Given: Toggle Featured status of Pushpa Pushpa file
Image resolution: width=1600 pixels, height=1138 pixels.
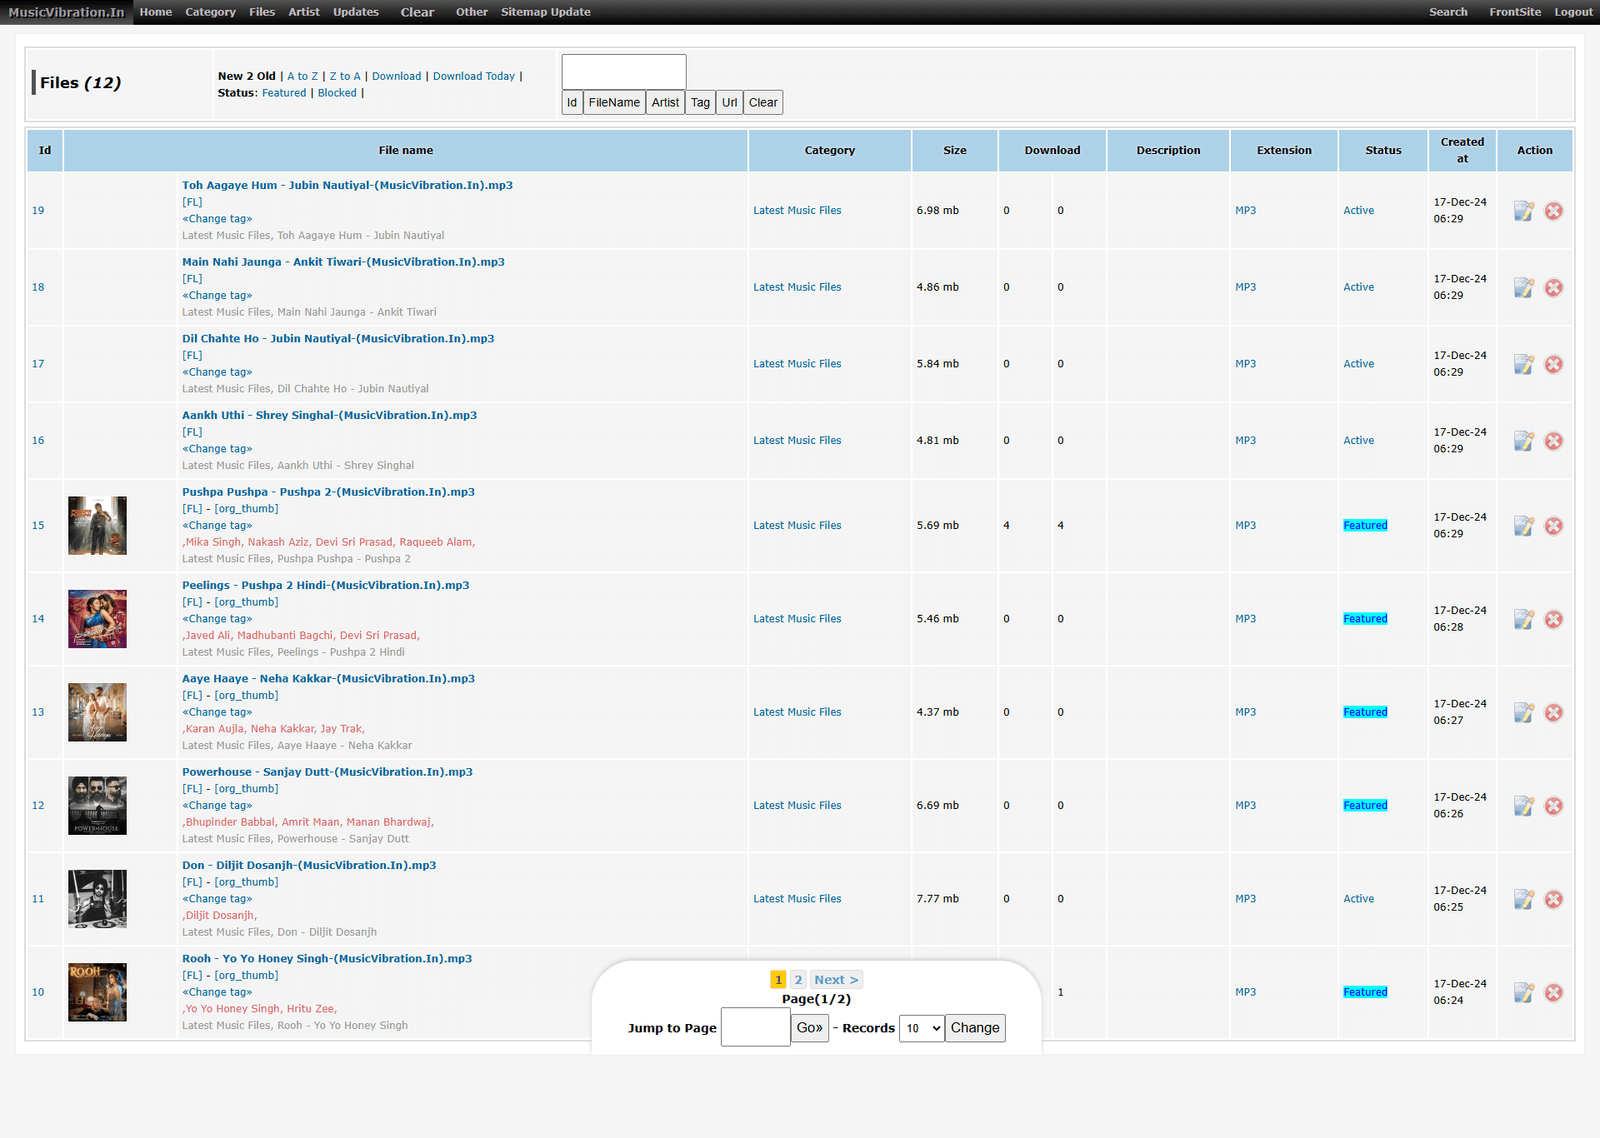Looking at the screenshot, I should (x=1365, y=526).
